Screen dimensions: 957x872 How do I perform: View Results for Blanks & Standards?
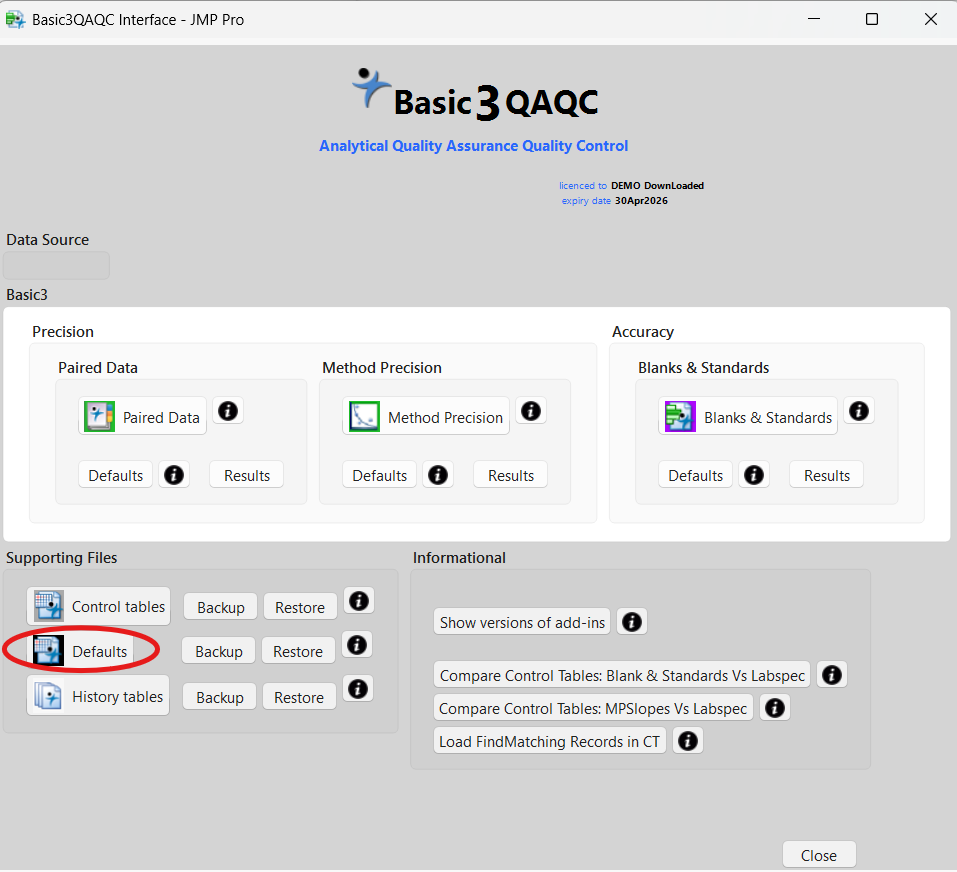coord(826,474)
